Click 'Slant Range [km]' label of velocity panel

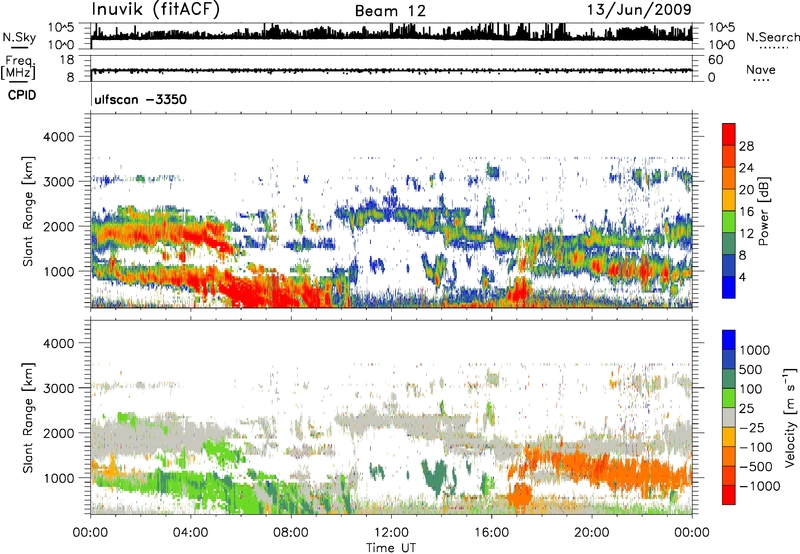click(x=28, y=417)
